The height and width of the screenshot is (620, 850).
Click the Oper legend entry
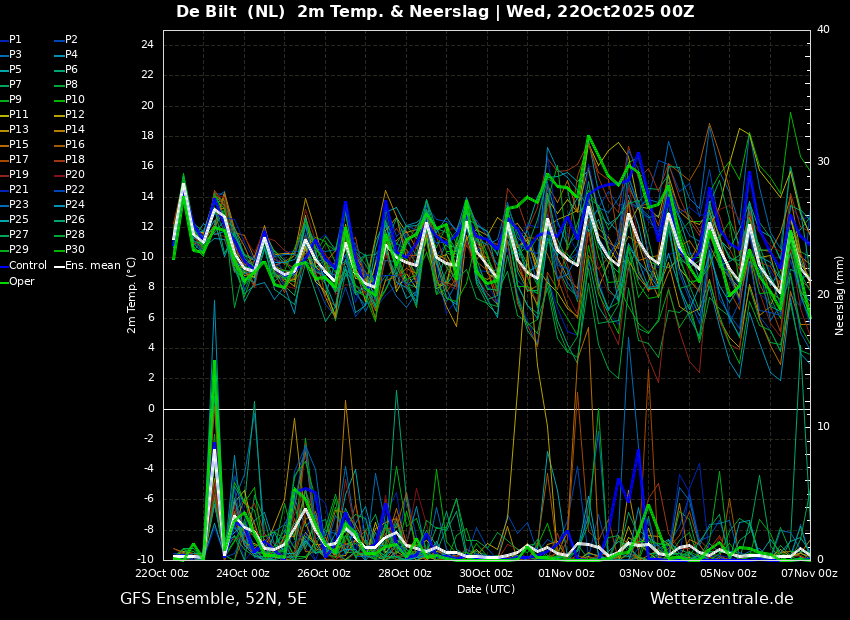[x=21, y=281]
